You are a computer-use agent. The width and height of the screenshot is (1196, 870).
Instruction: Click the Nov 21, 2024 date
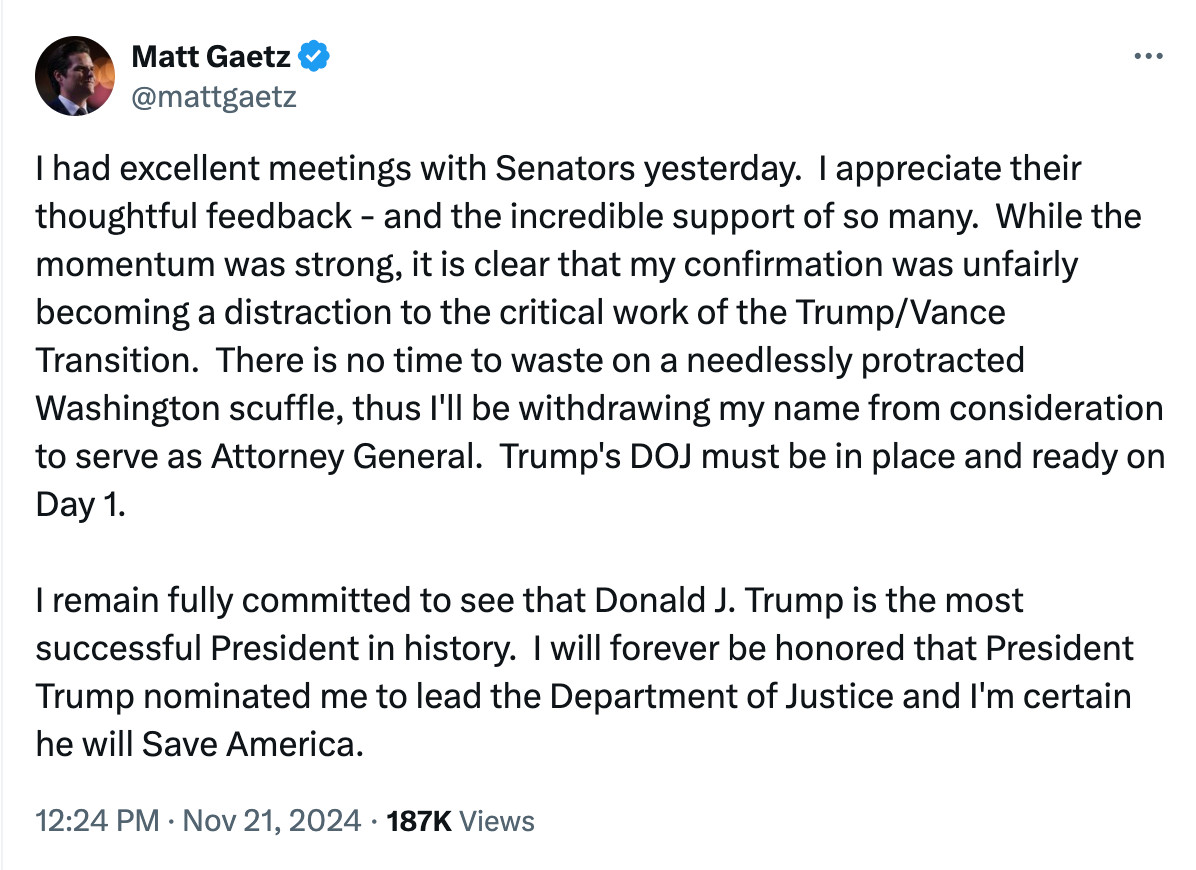click(x=272, y=821)
